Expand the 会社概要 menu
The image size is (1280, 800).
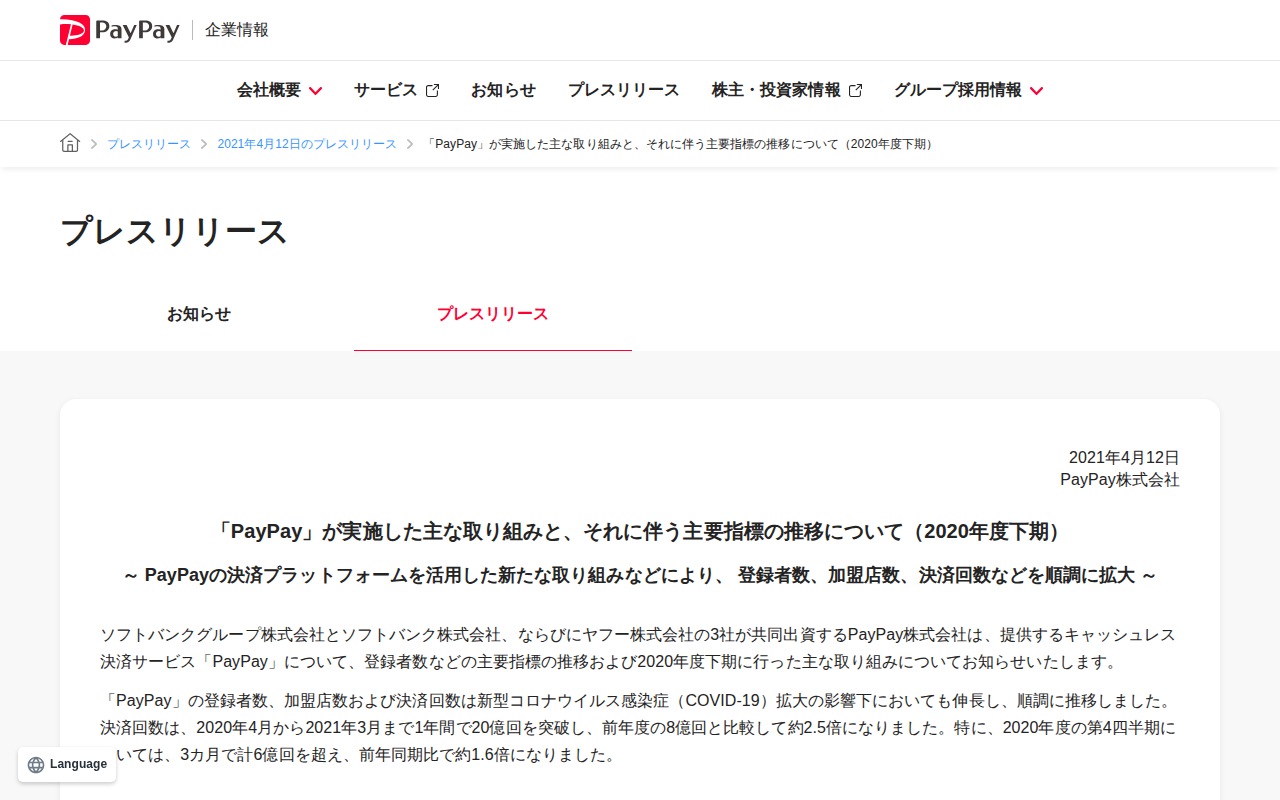tap(279, 90)
